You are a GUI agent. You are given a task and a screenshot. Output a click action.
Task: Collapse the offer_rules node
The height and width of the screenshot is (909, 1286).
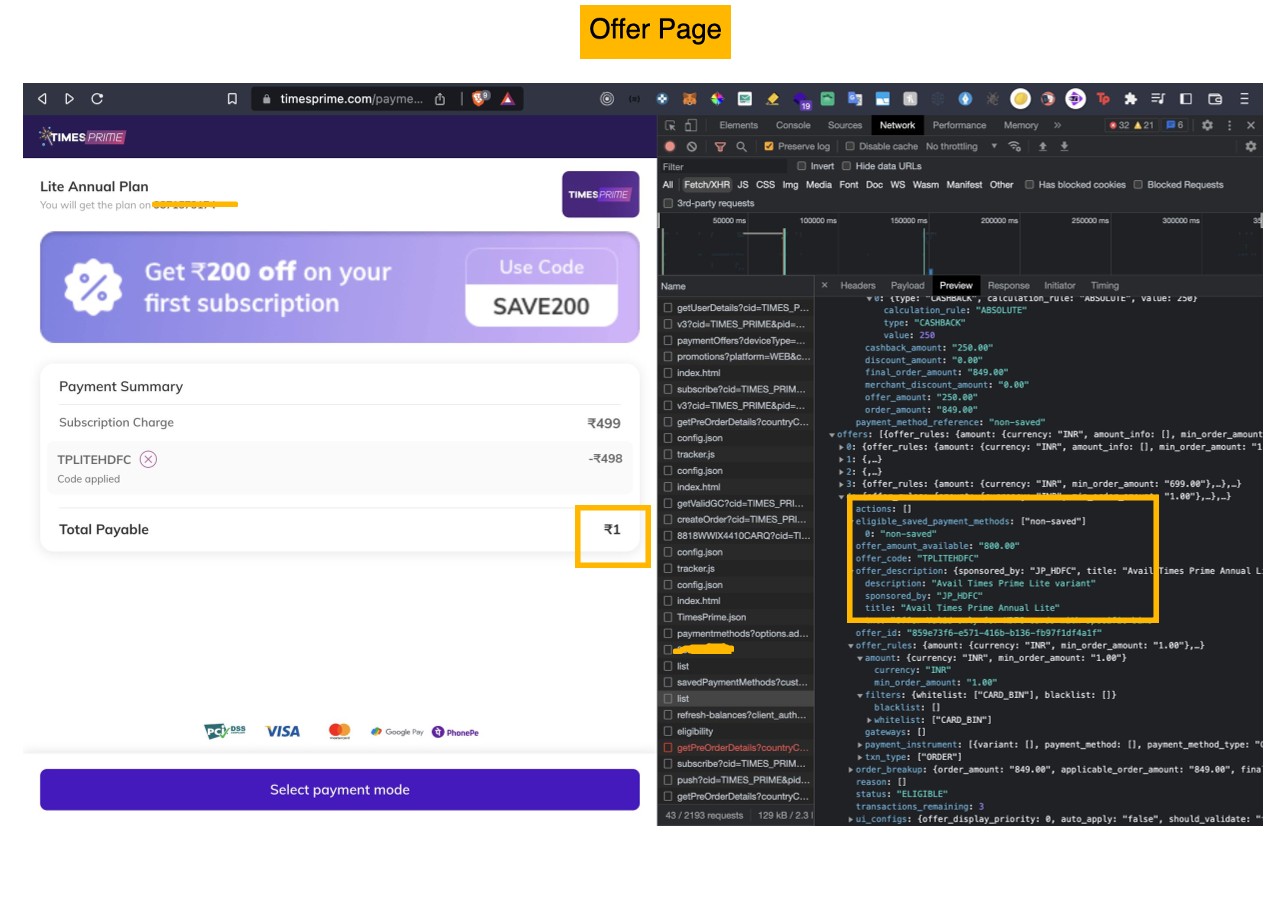click(x=851, y=645)
